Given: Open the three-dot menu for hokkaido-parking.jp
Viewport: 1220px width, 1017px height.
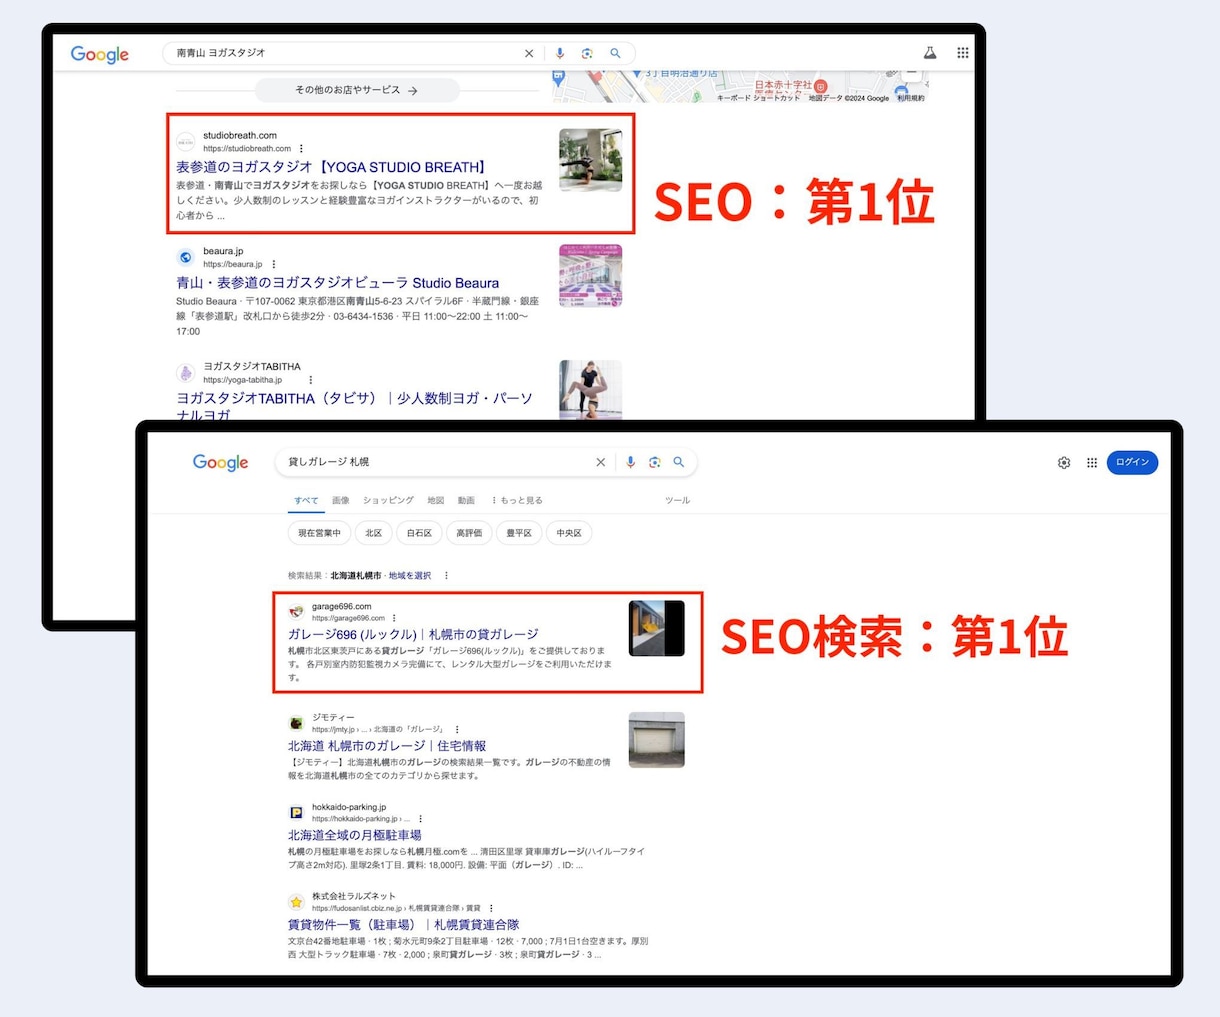Looking at the screenshot, I should (421, 819).
